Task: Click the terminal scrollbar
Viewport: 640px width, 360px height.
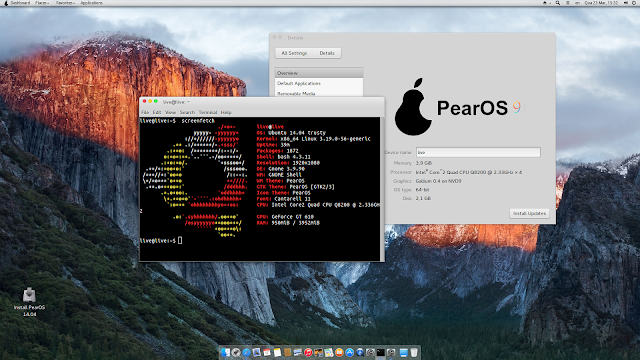Action: click(x=382, y=189)
